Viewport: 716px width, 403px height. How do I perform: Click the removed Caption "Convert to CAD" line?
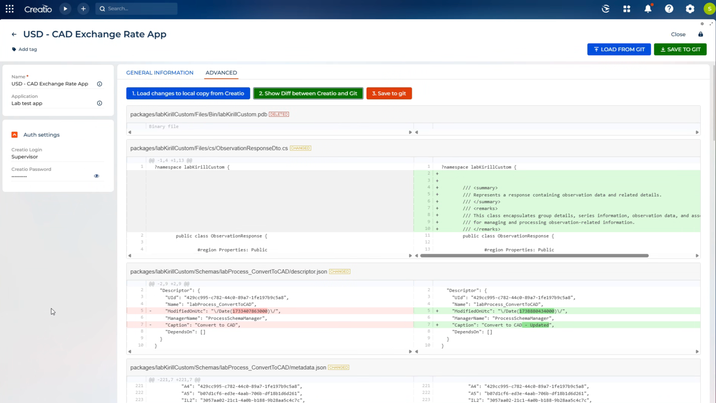click(270, 325)
